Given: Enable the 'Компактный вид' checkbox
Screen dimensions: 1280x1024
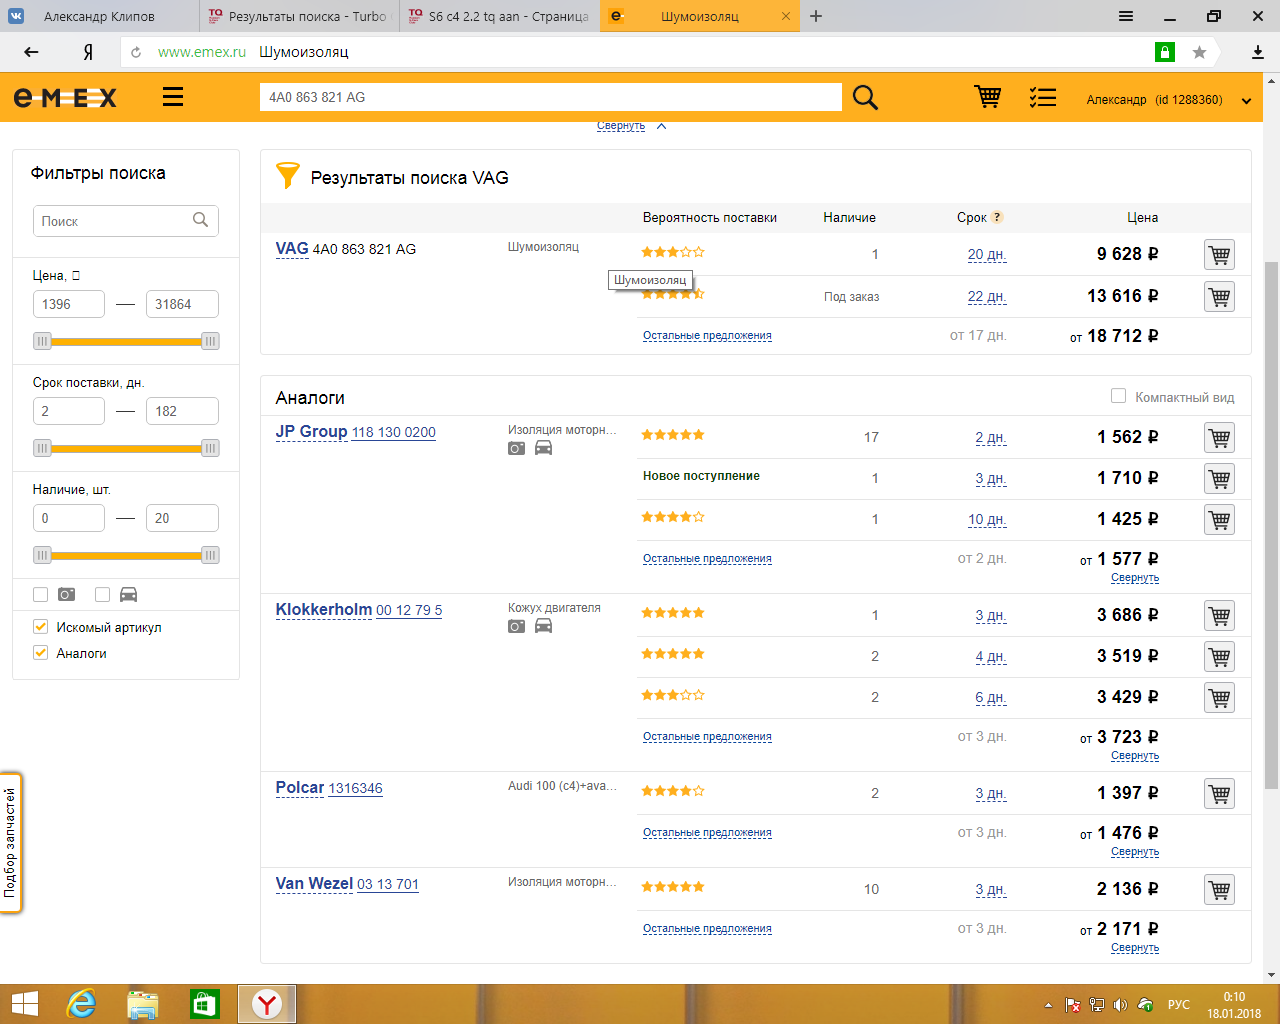Looking at the screenshot, I should click(x=1119, y=396).
